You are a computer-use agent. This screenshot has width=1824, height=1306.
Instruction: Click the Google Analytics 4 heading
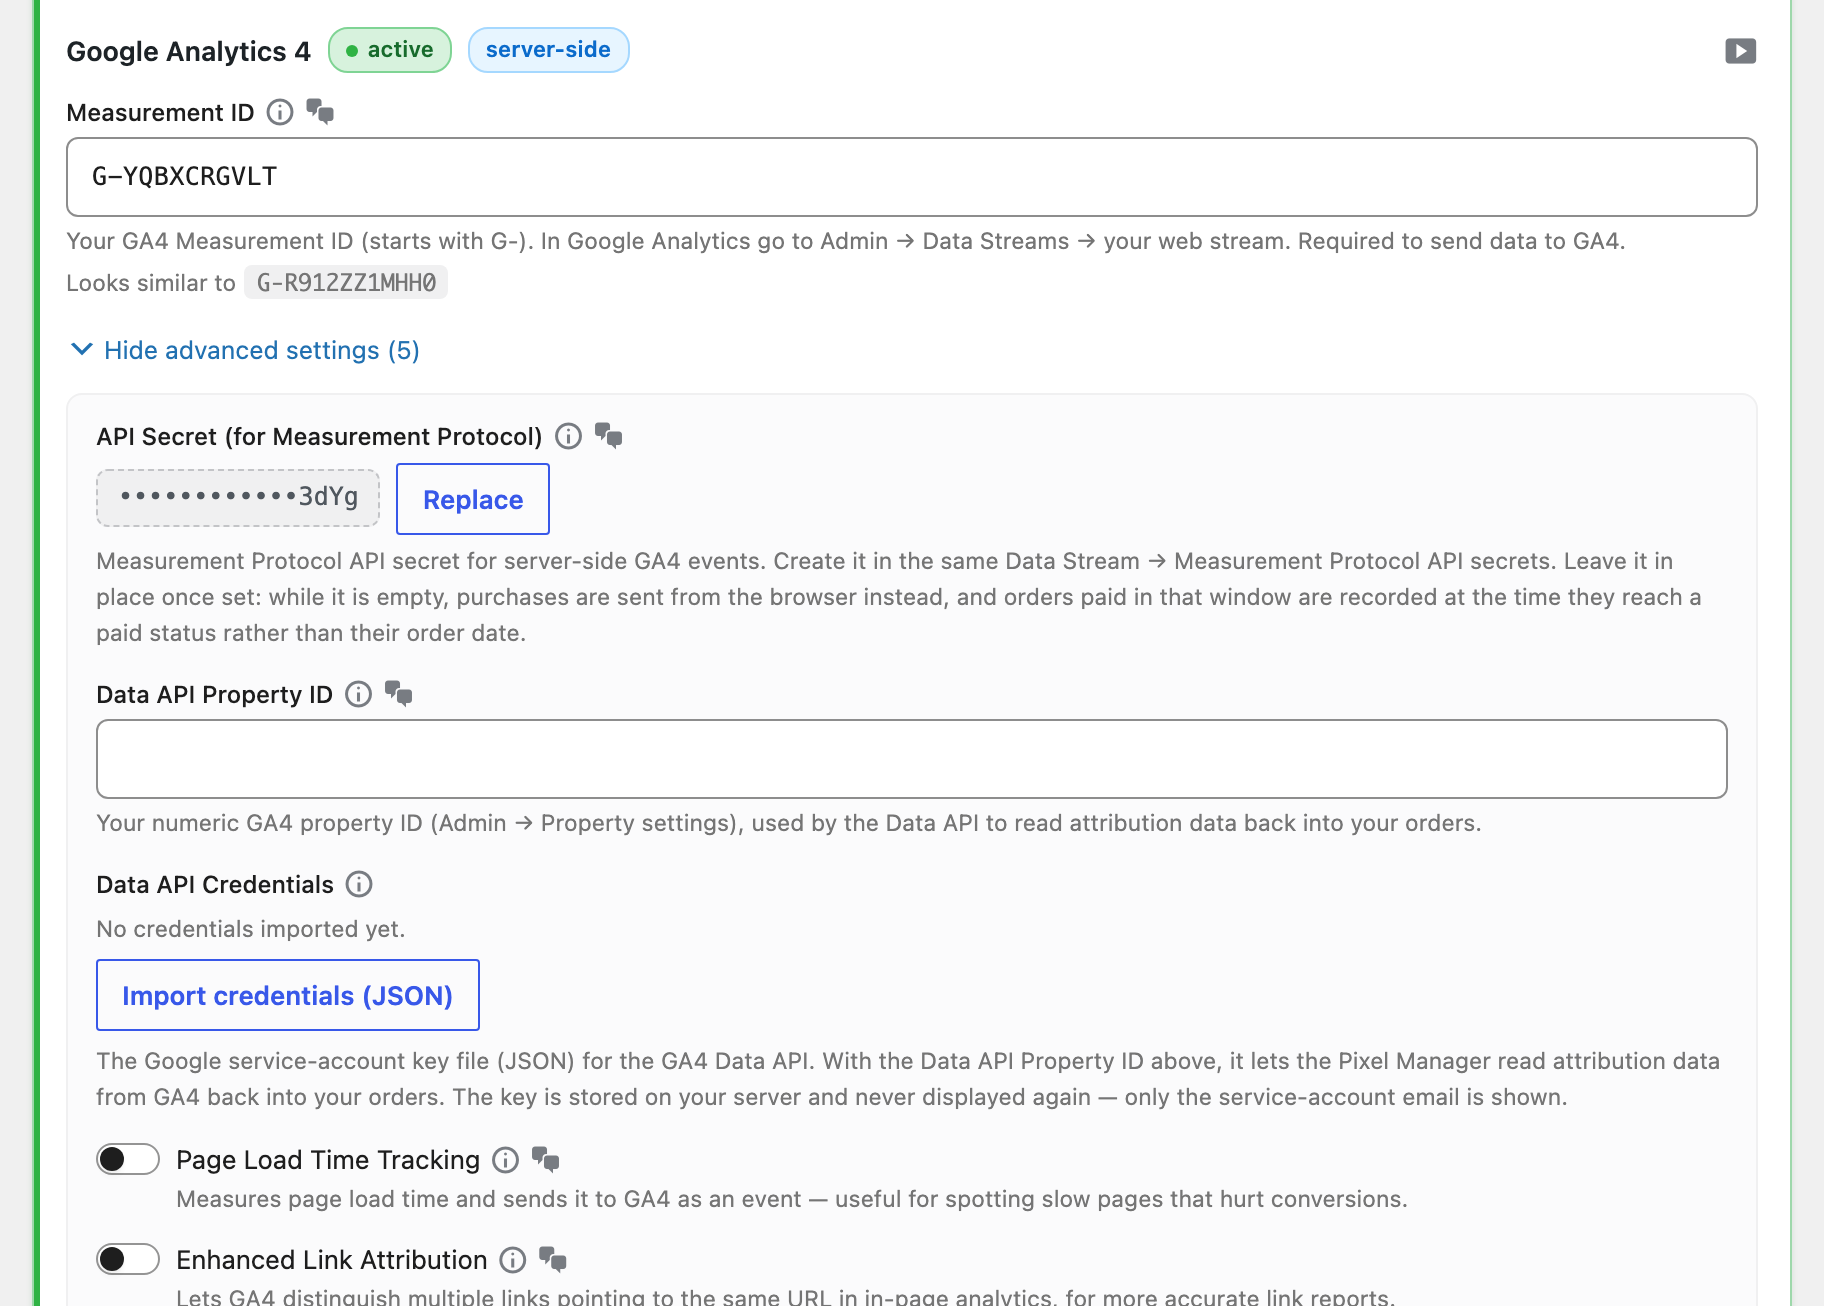pos(189,51)
